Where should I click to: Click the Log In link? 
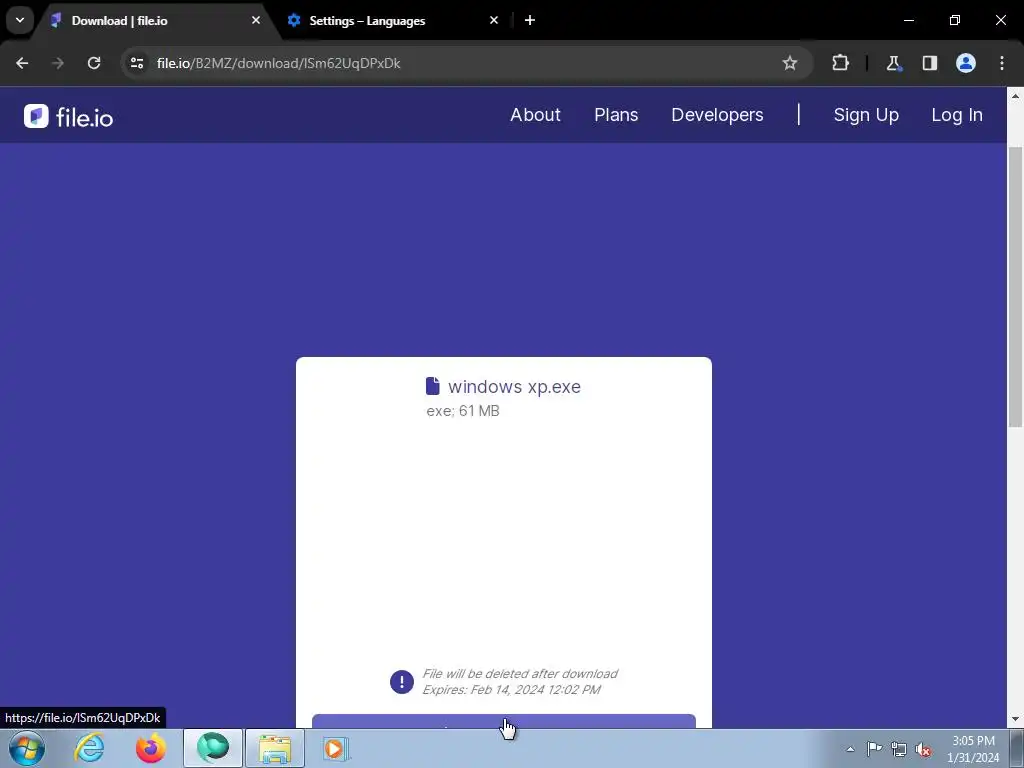point(957,115)
